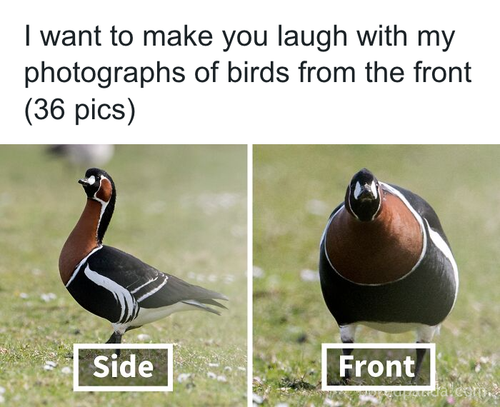Select the Front label box
The image size is (500, 407).
(379, 366)
